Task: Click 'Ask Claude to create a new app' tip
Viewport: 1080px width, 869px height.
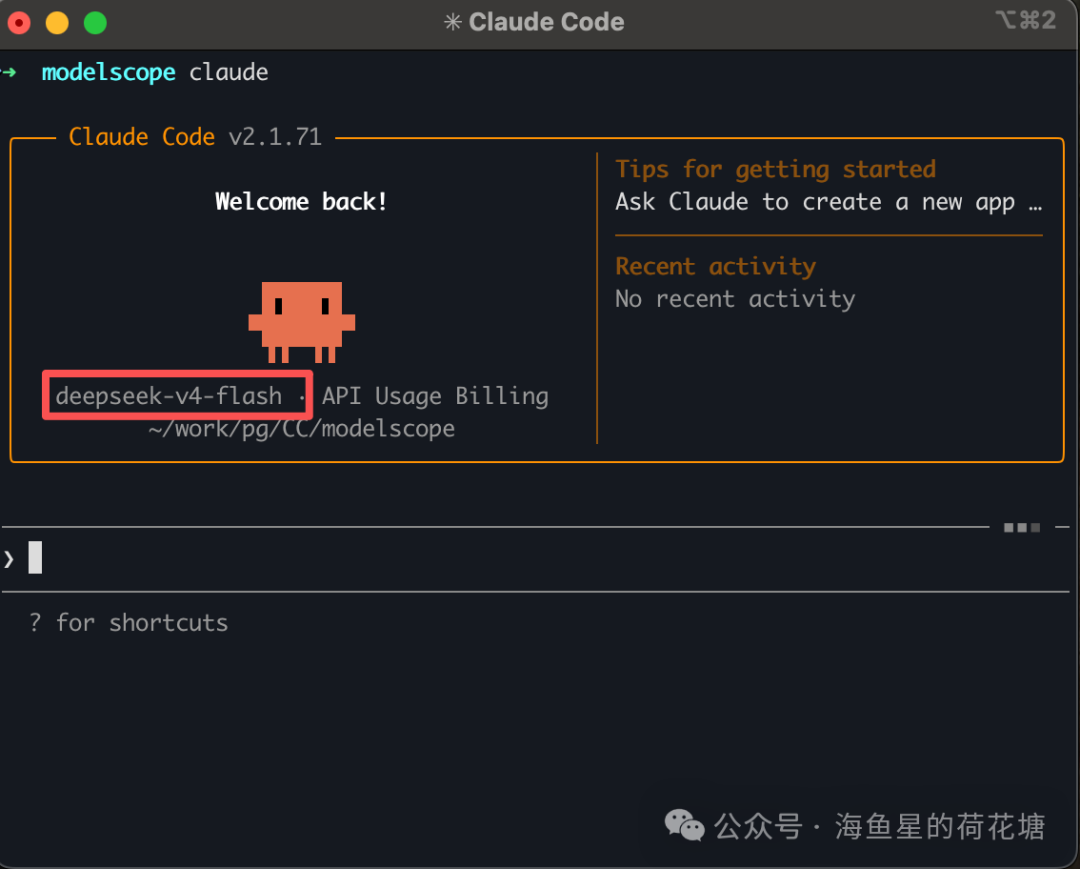Action: (x=815, y=202)
